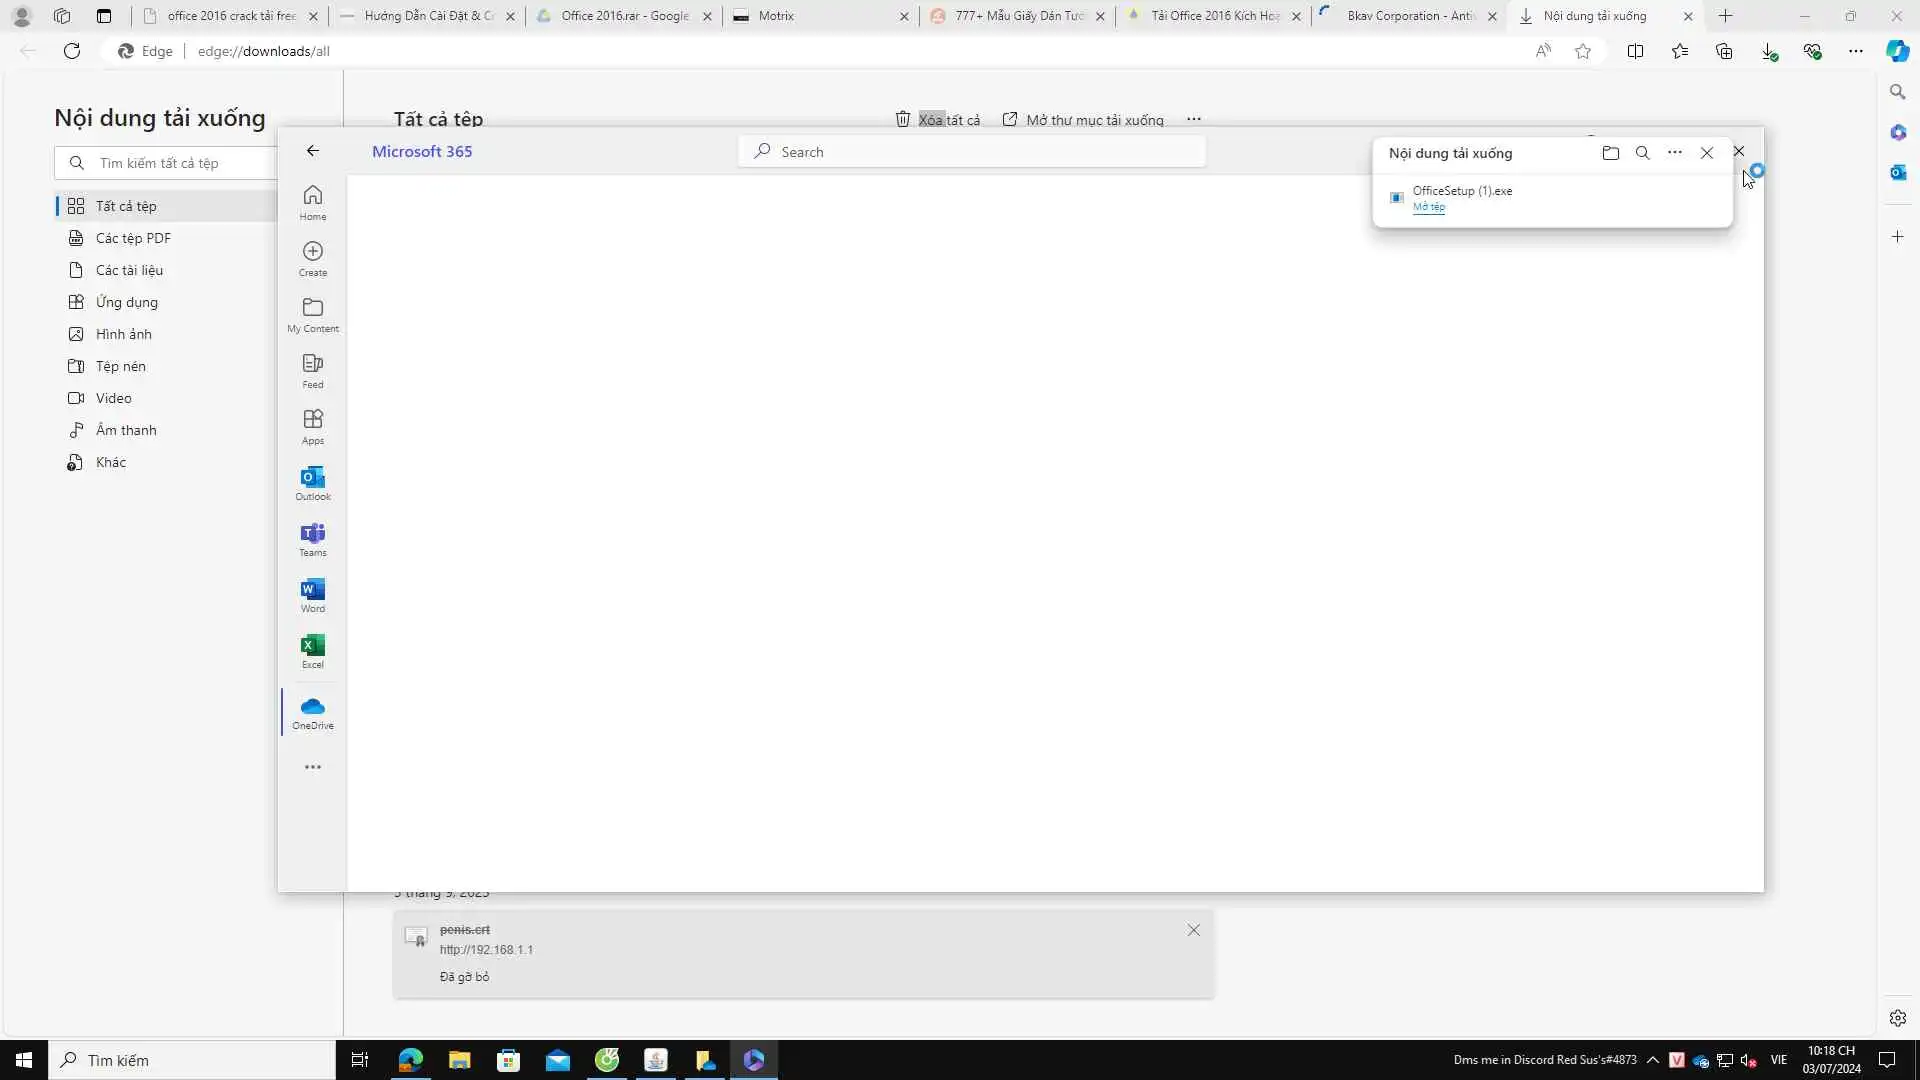1920x1080 pixels.
Task: Click Xóa tất cả button
Action: 938,120
